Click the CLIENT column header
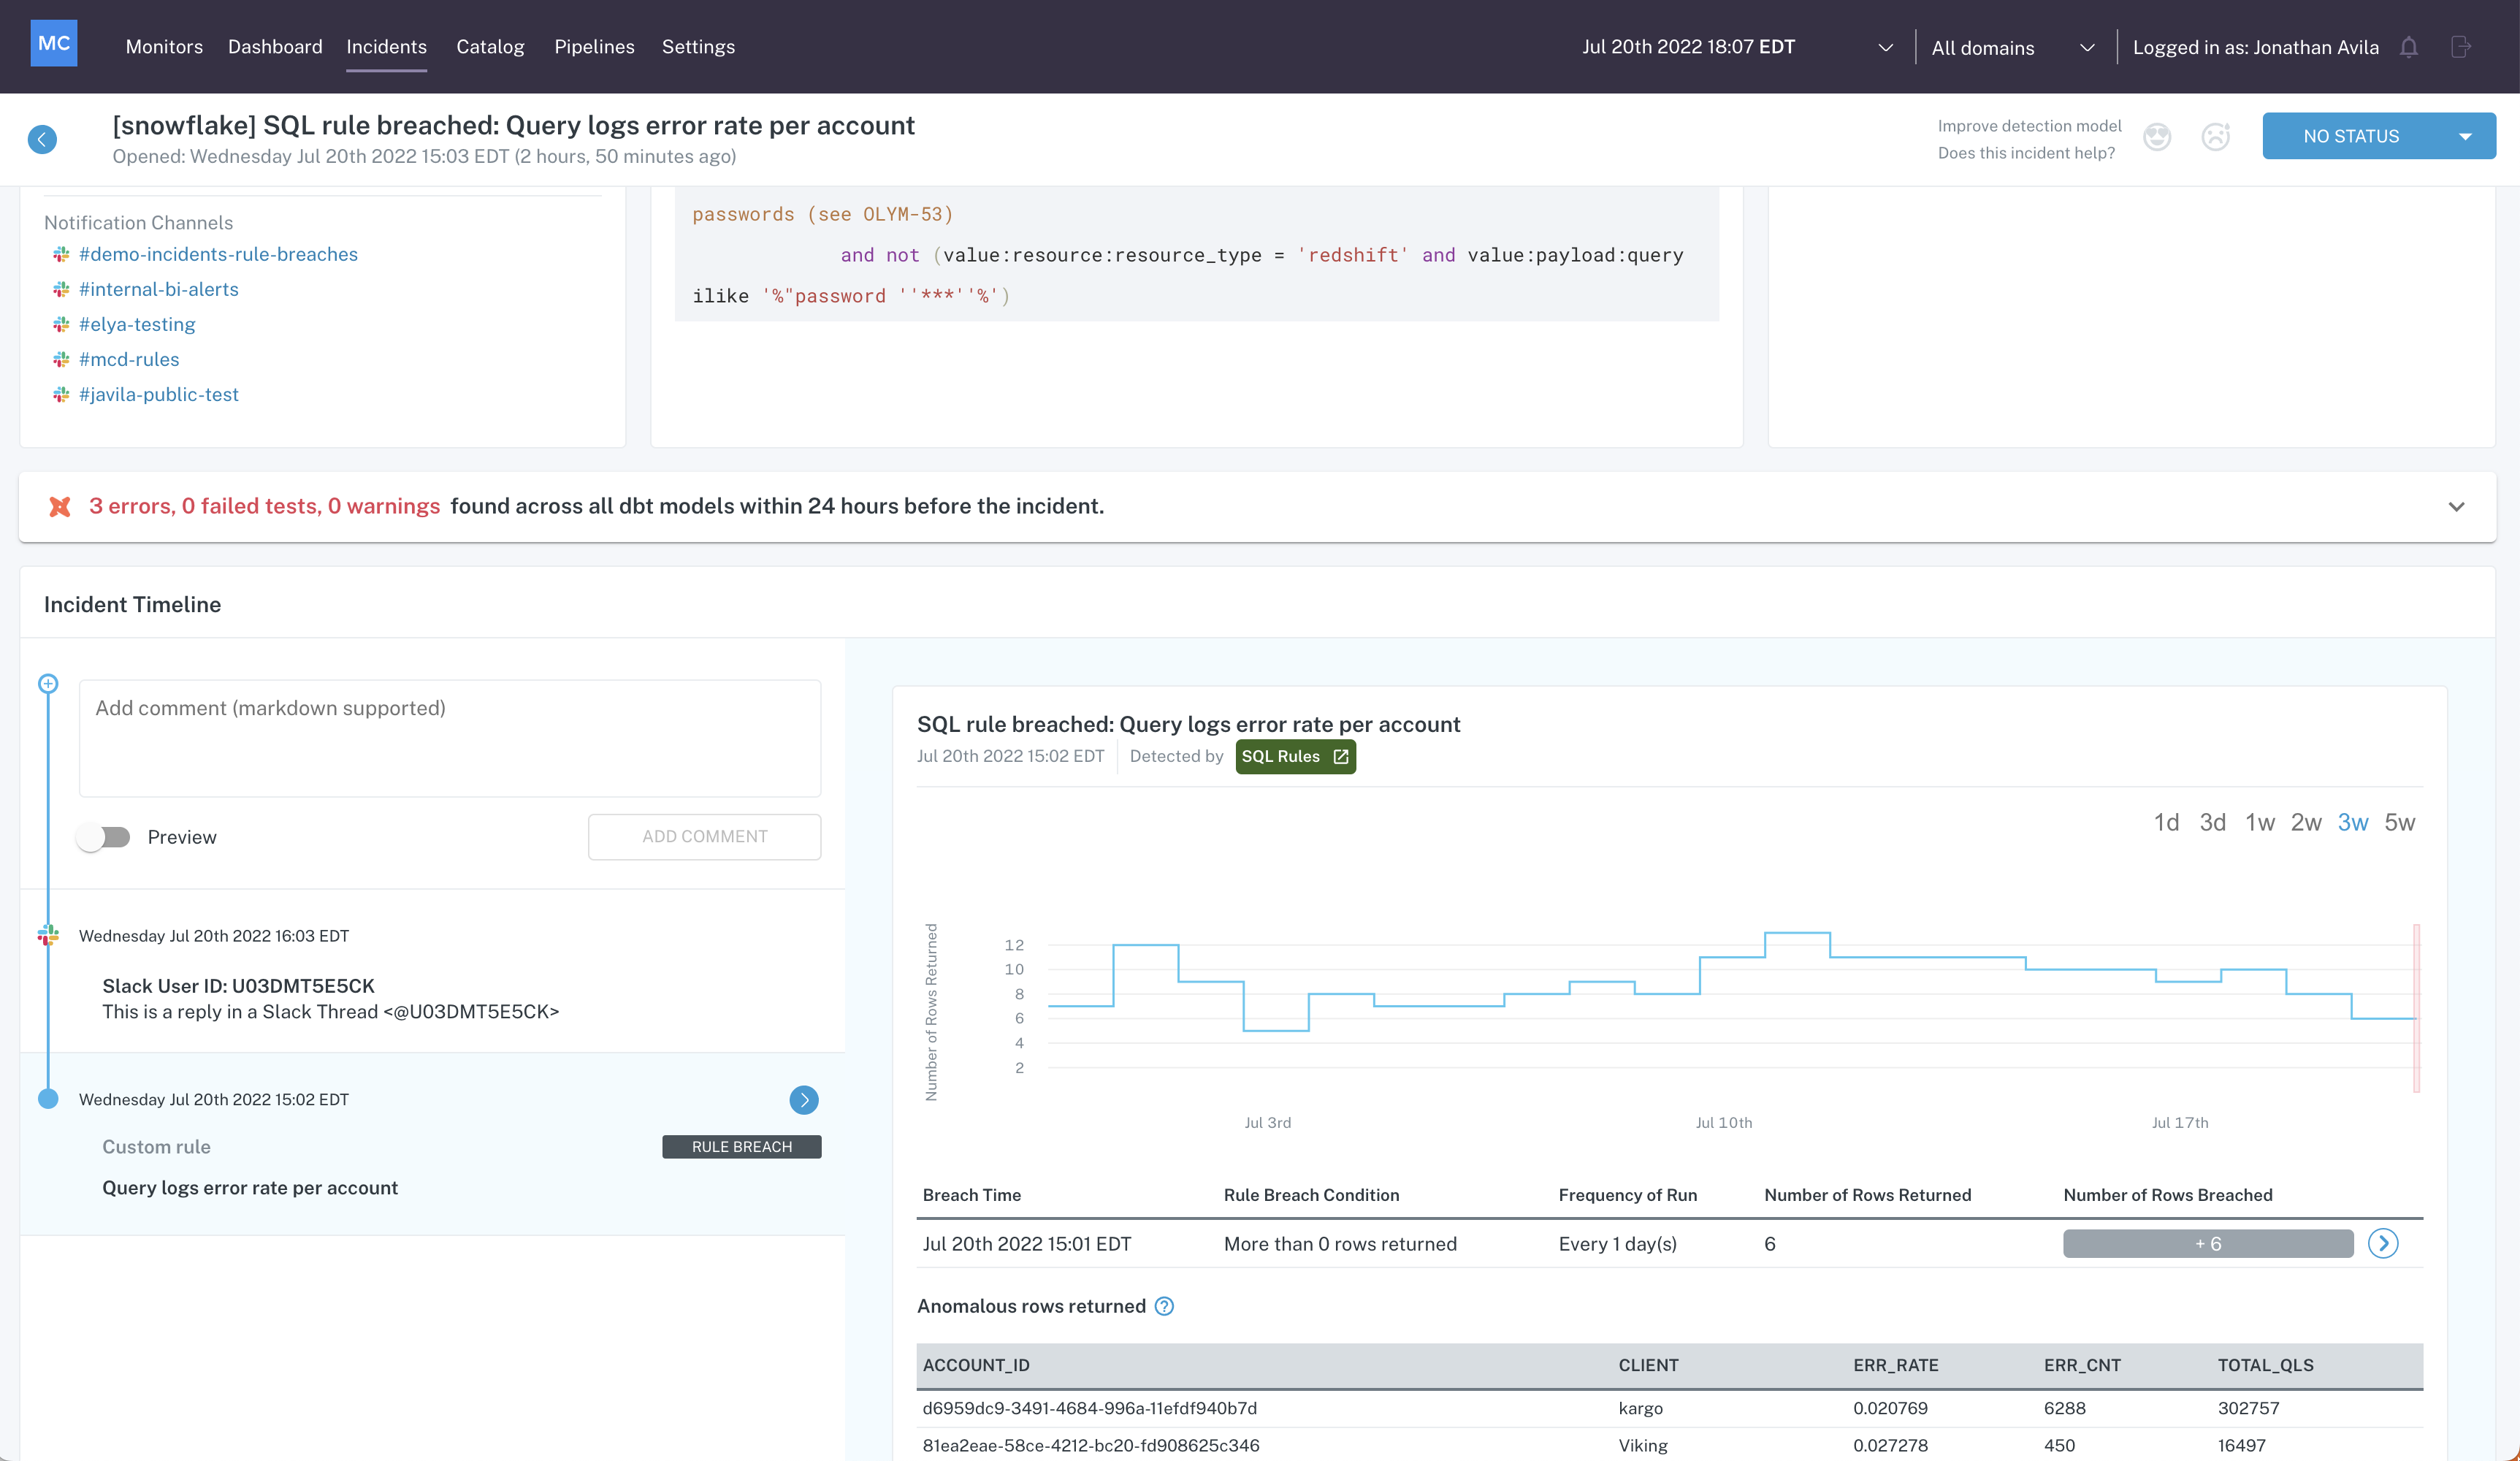Screen dimensions: 2520x1461 (1648, 1365)
